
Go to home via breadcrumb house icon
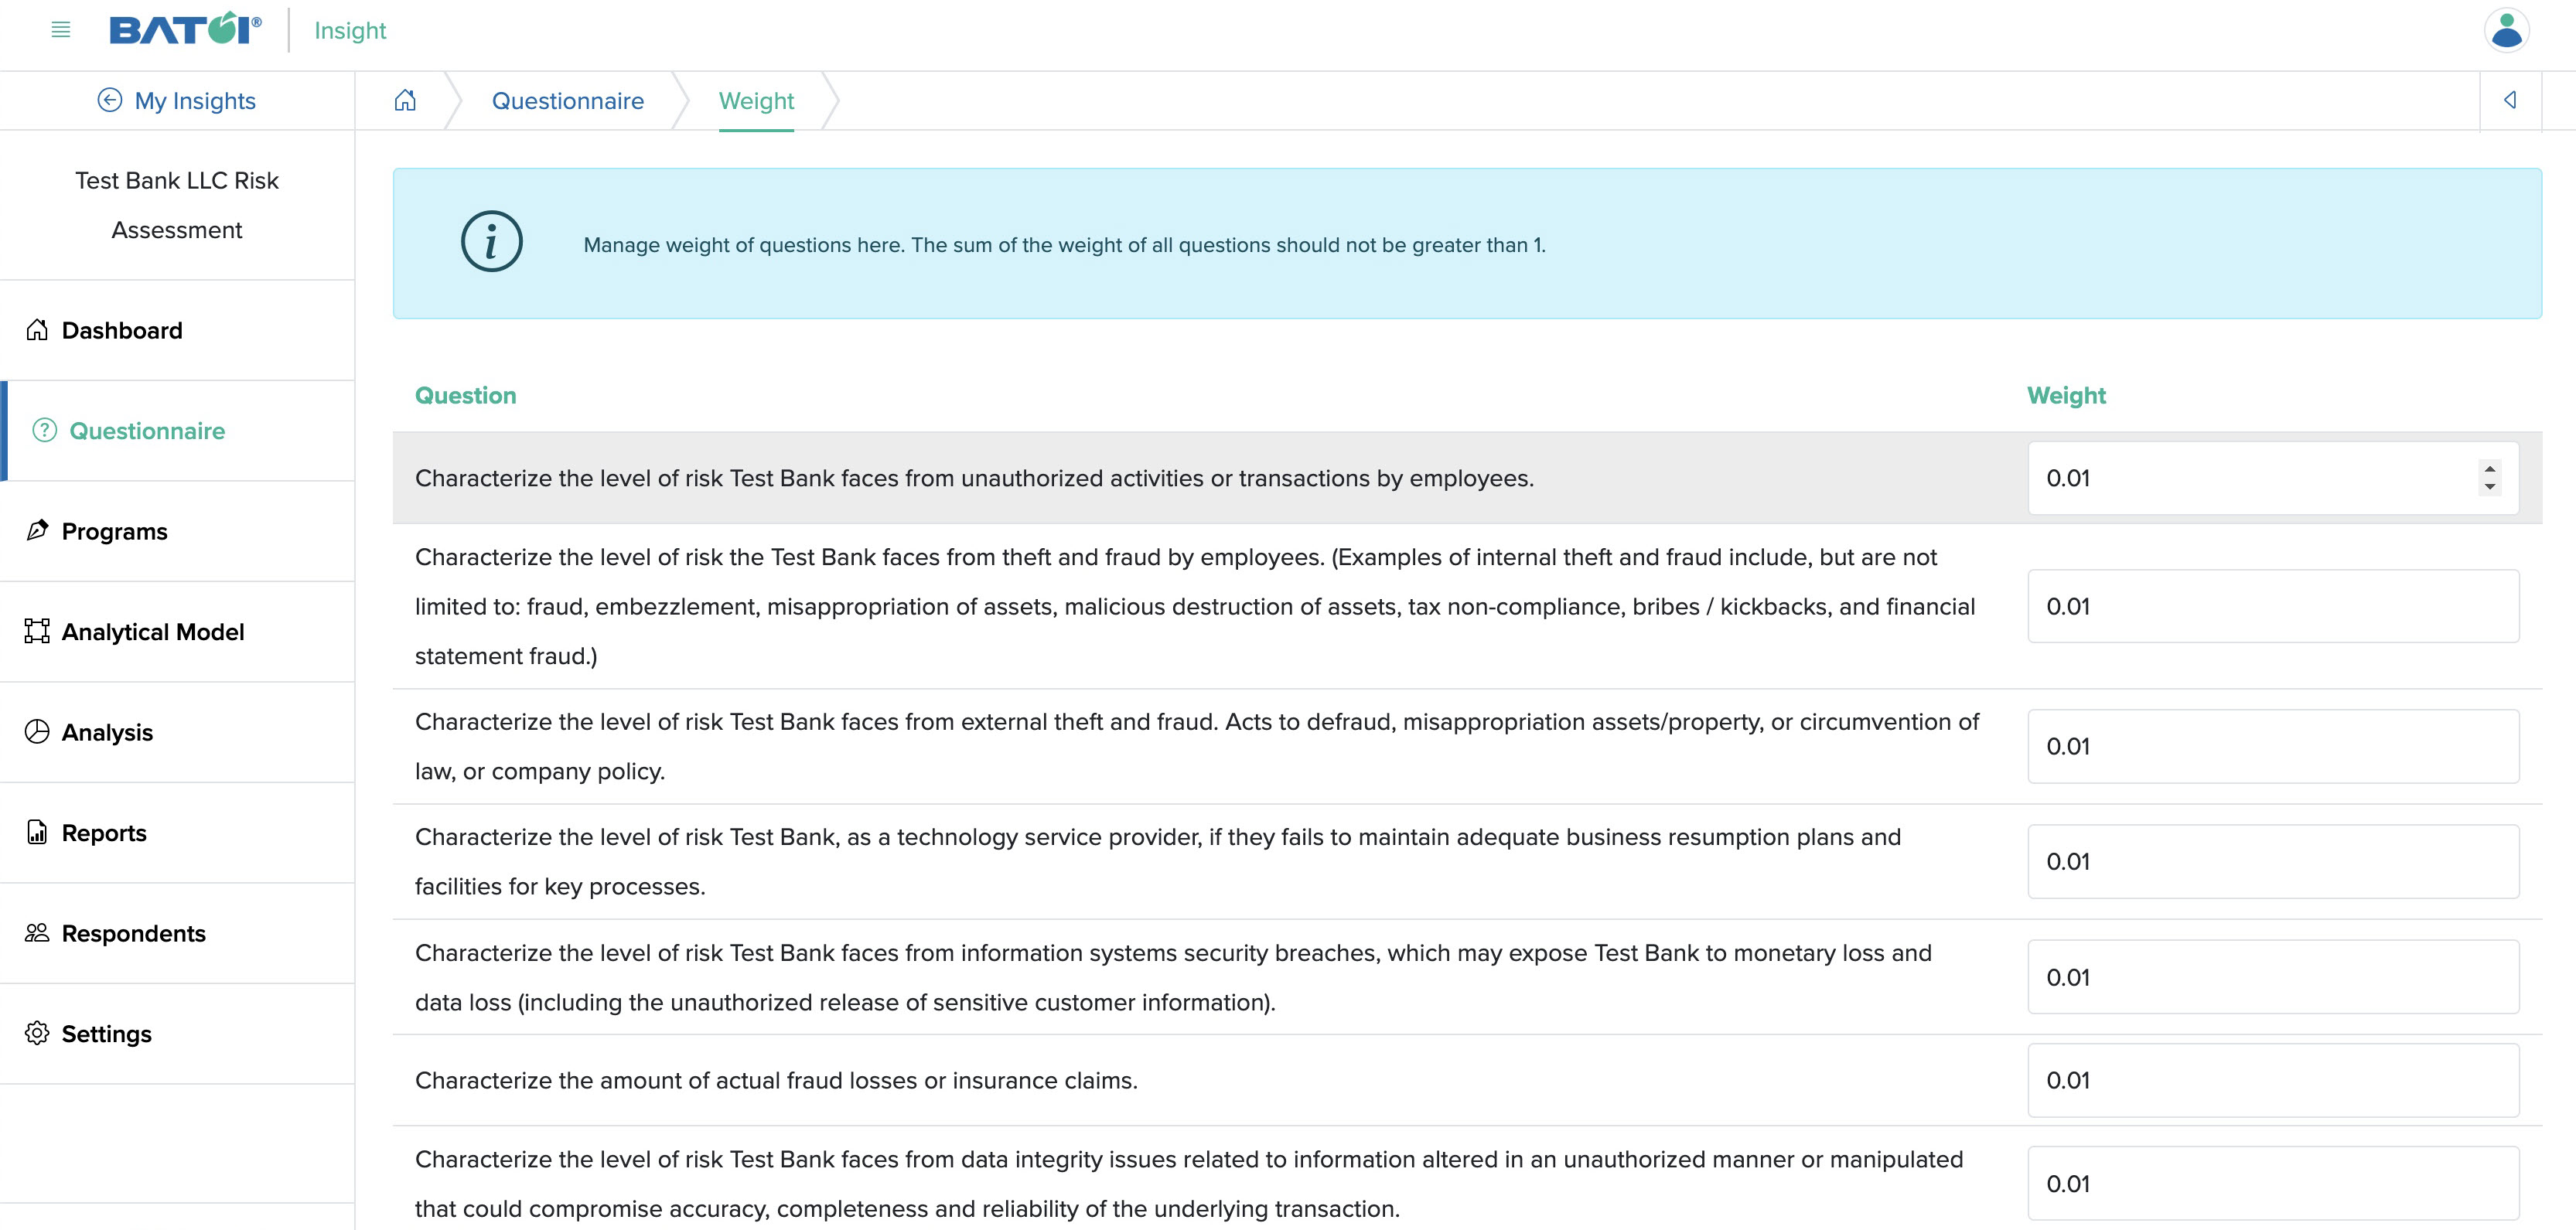click(x=405, y=100)
